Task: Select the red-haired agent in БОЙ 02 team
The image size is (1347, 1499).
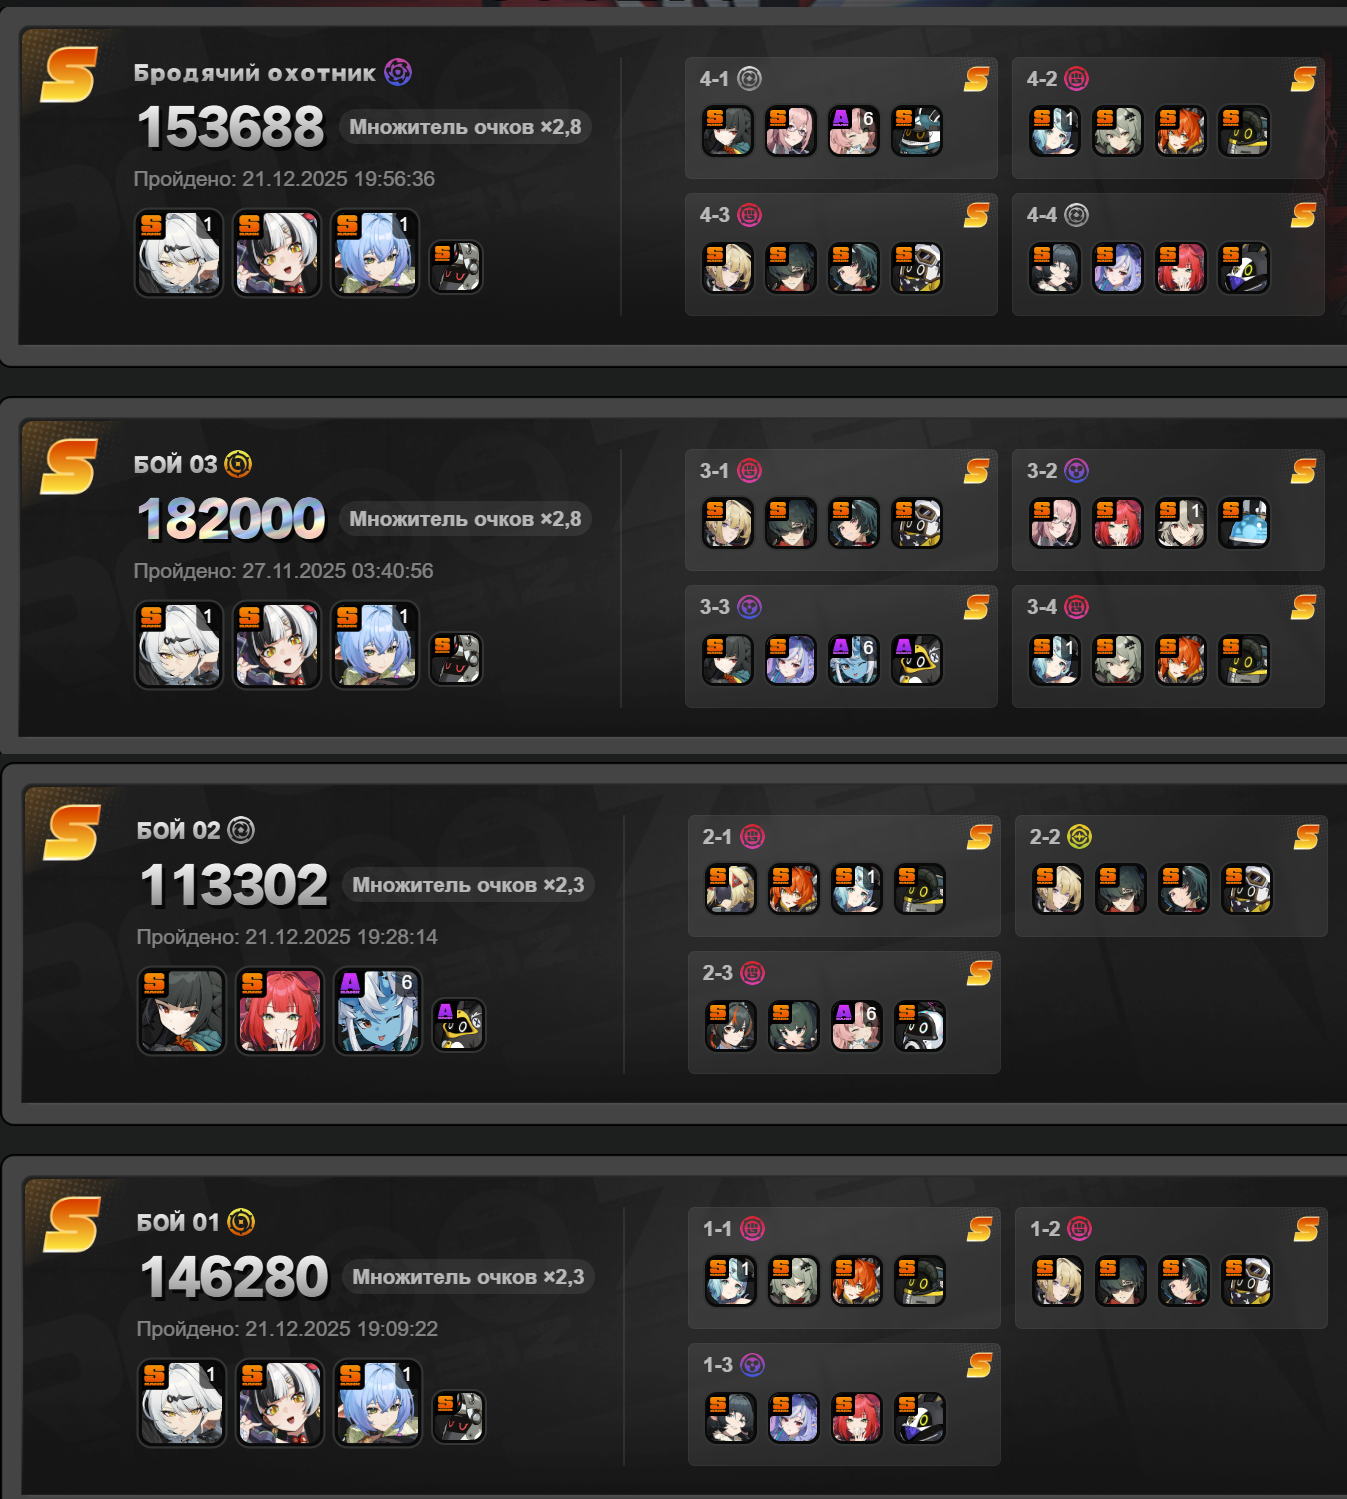Action: coord(280,1010)
